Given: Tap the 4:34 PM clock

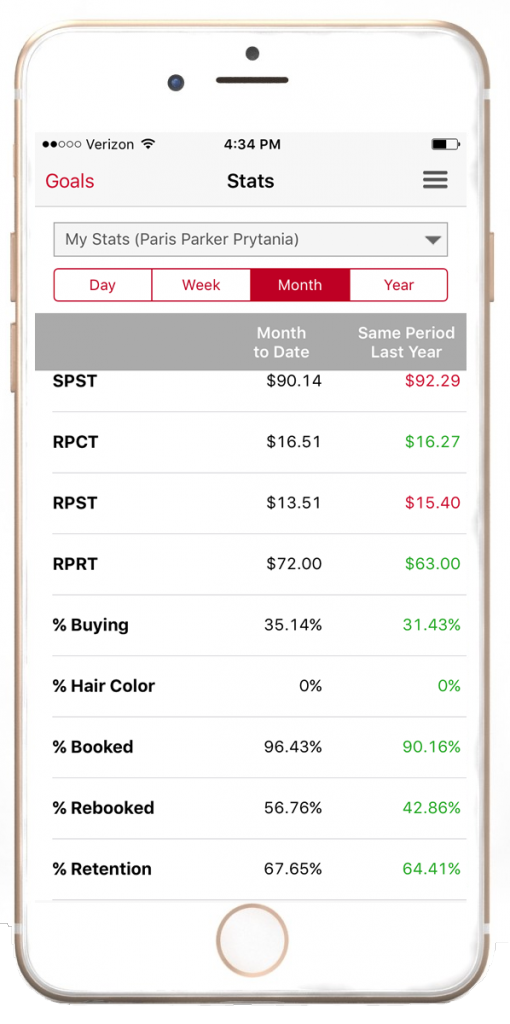Looking at the screenshot, I should (252, 144).
